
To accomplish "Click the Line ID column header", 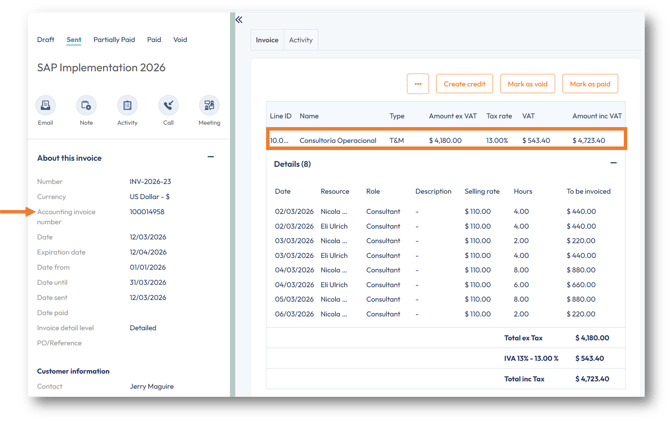I will tap(280, 116).
